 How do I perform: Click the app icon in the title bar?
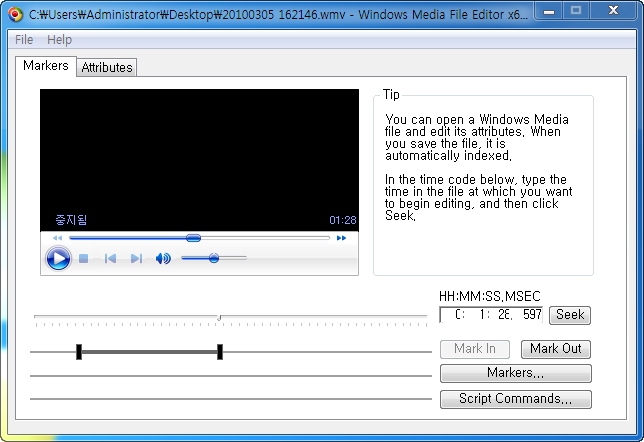15,14
